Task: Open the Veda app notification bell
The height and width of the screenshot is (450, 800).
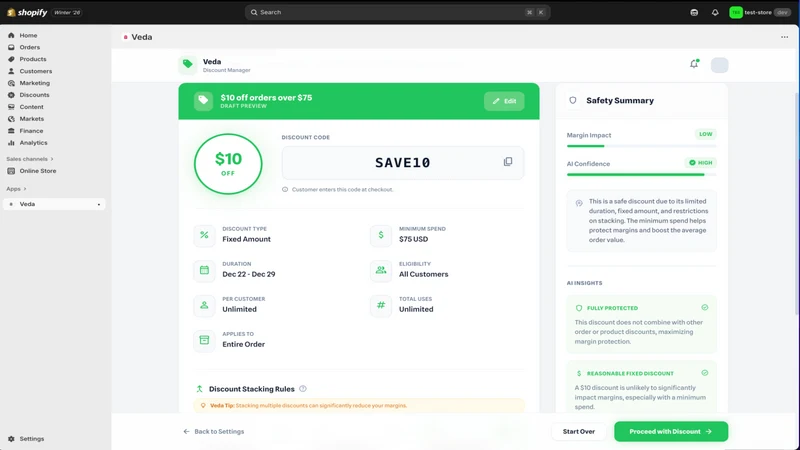Action: click(694, 64)
